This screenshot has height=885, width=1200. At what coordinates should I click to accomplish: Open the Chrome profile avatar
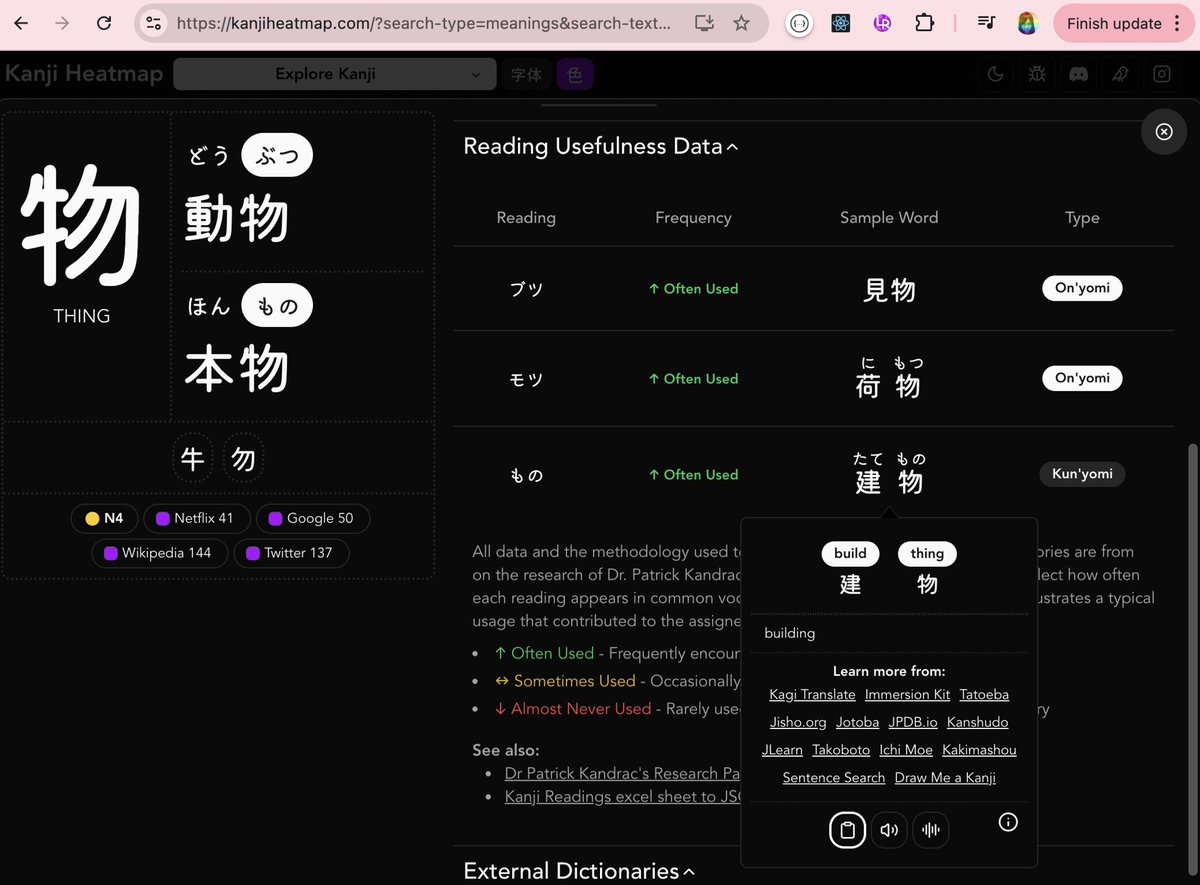1027,23
